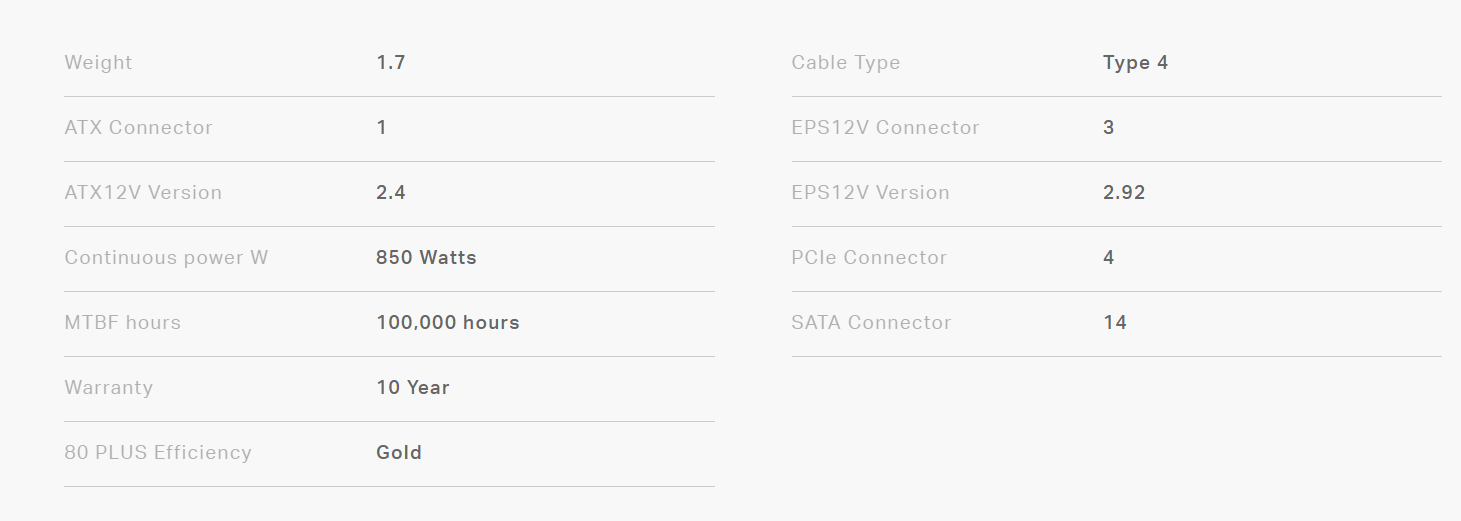Screen dimensions: 1461x521
Task: Select the 1.7 weight value
Action: tap(390, 63)
